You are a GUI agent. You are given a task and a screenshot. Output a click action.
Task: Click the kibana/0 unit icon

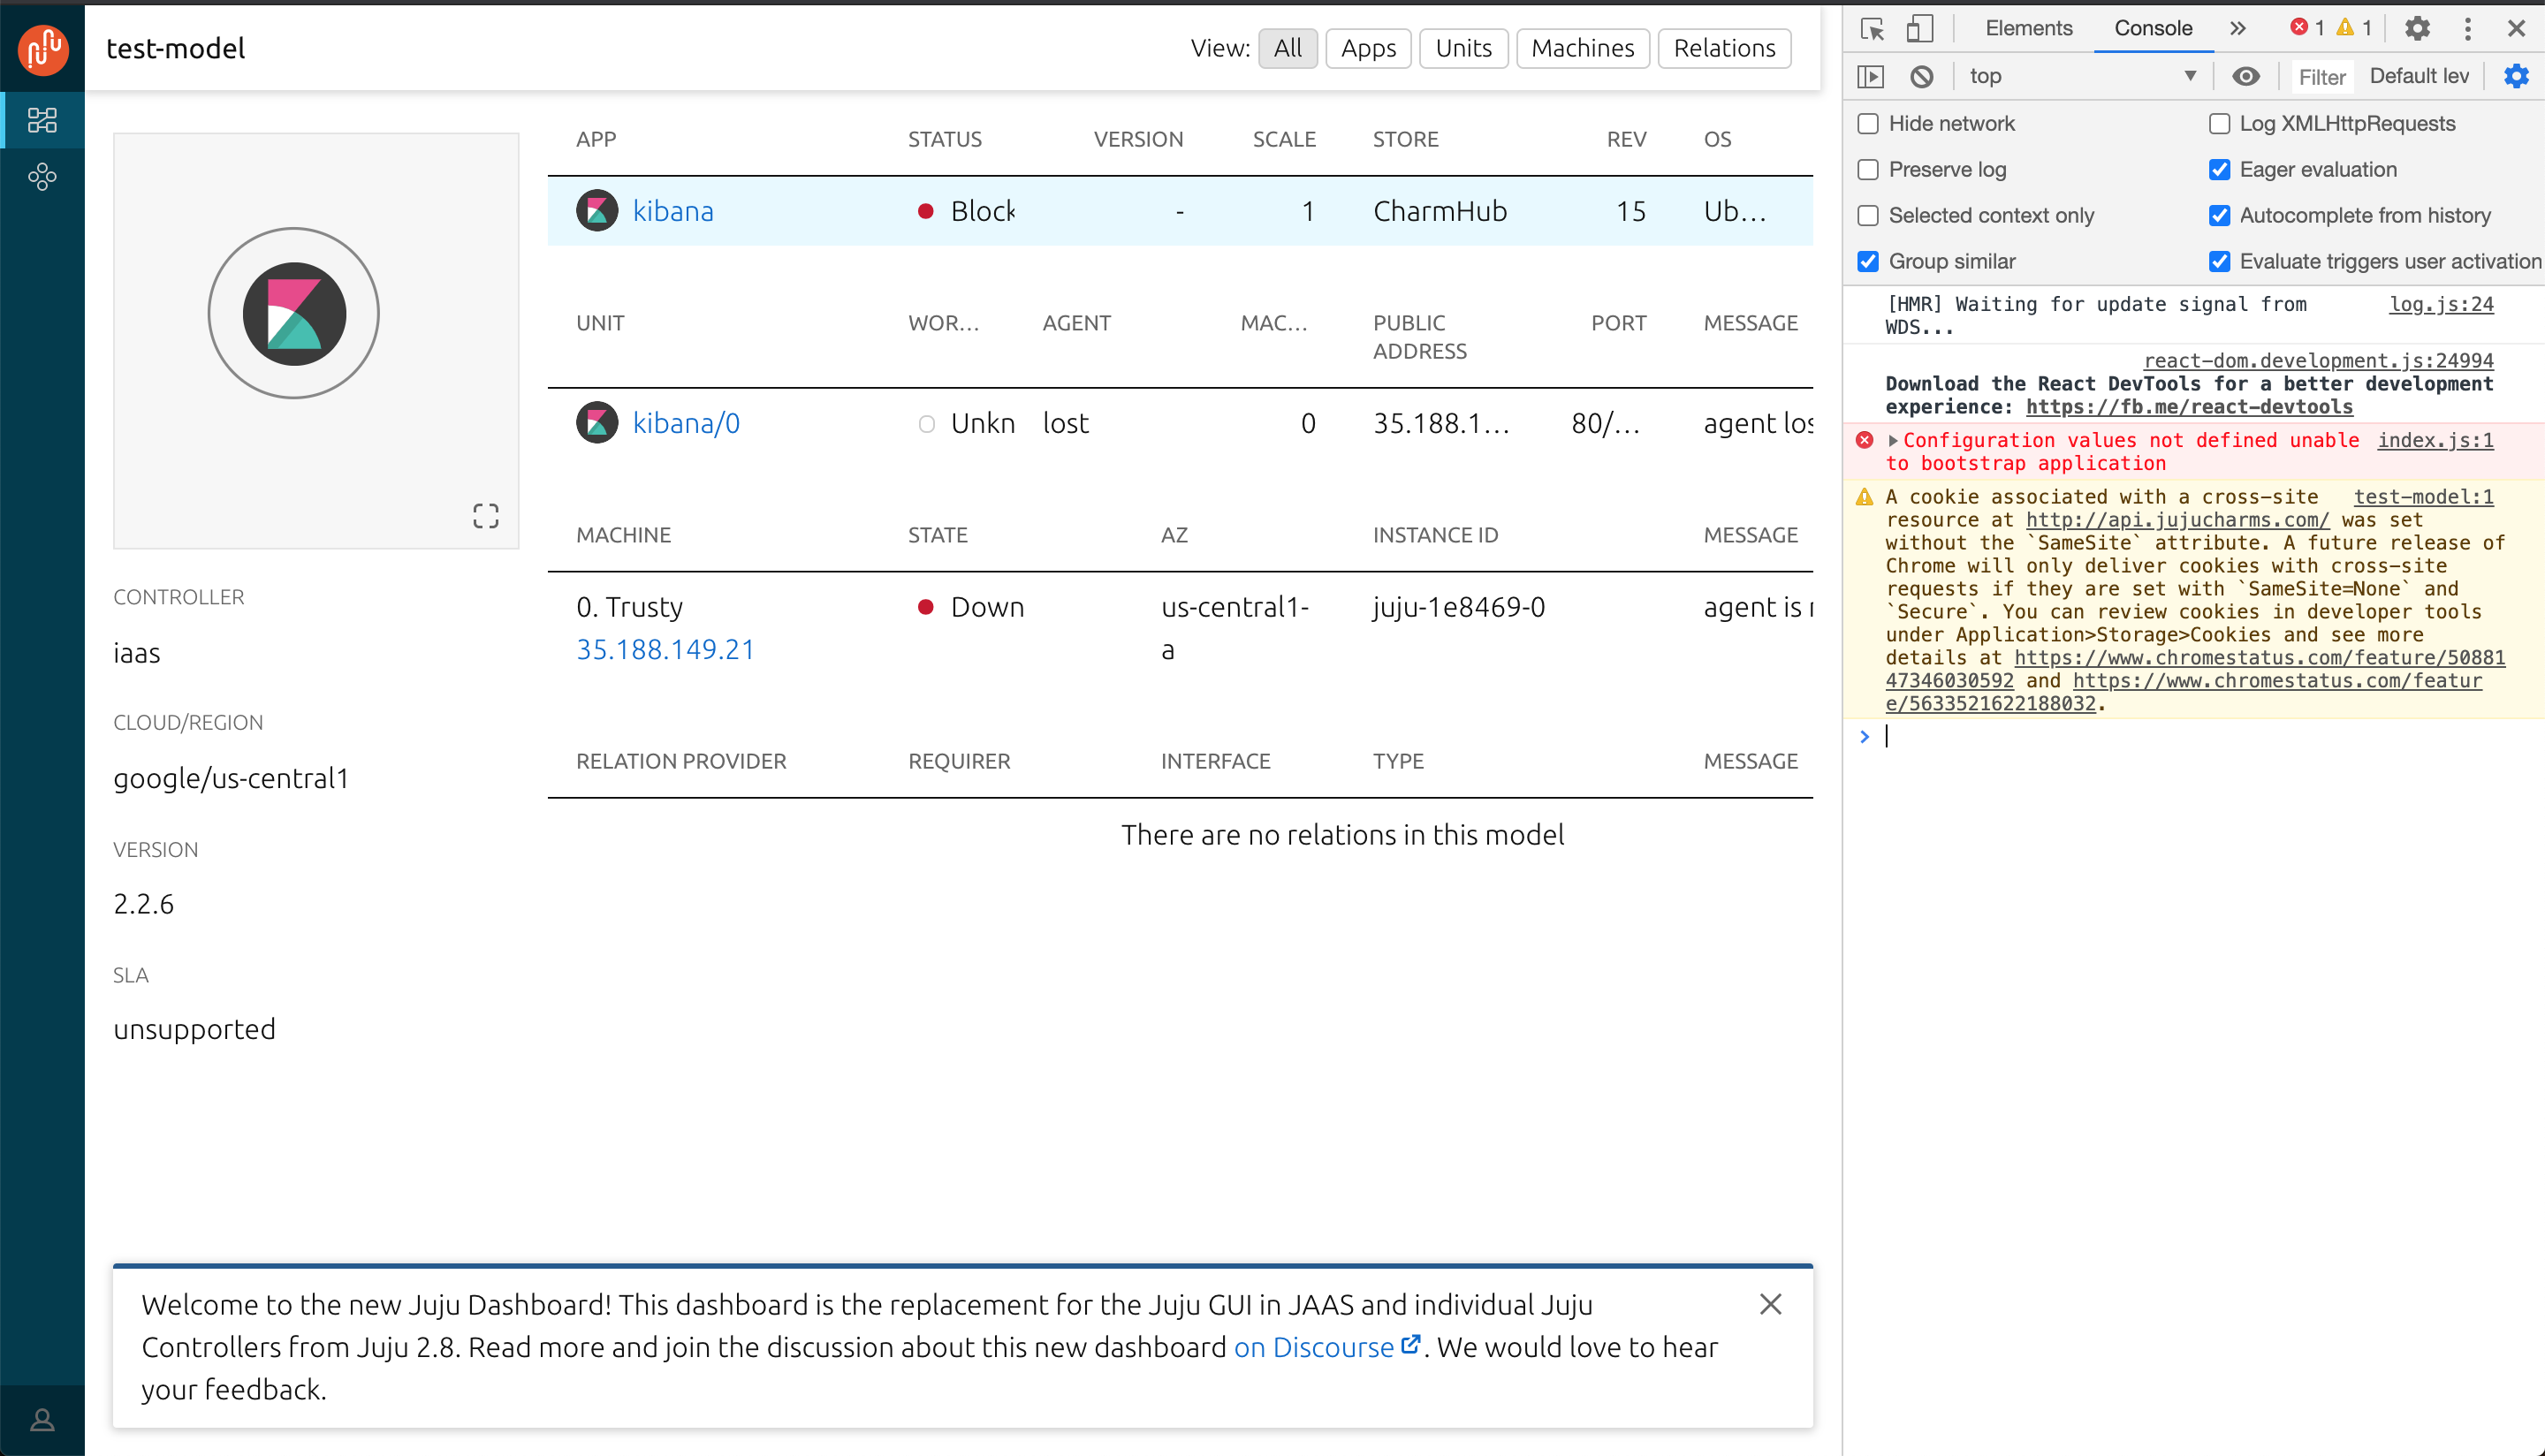597,423
